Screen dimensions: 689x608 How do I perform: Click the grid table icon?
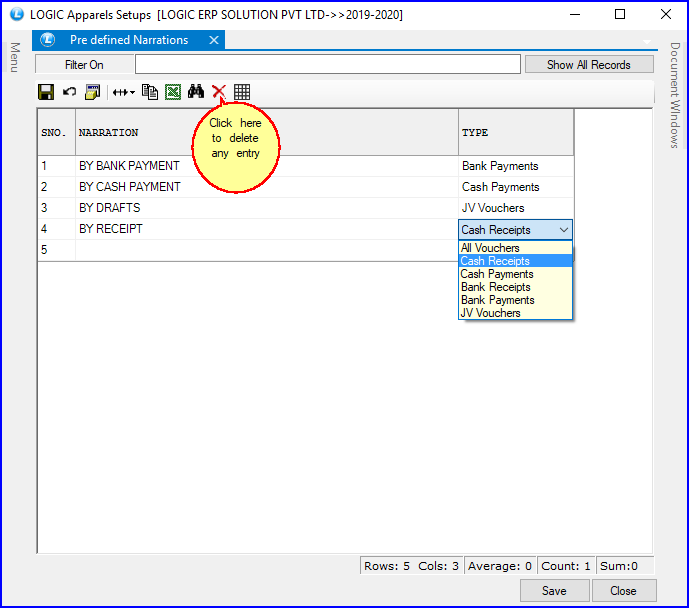pos(242,92)
